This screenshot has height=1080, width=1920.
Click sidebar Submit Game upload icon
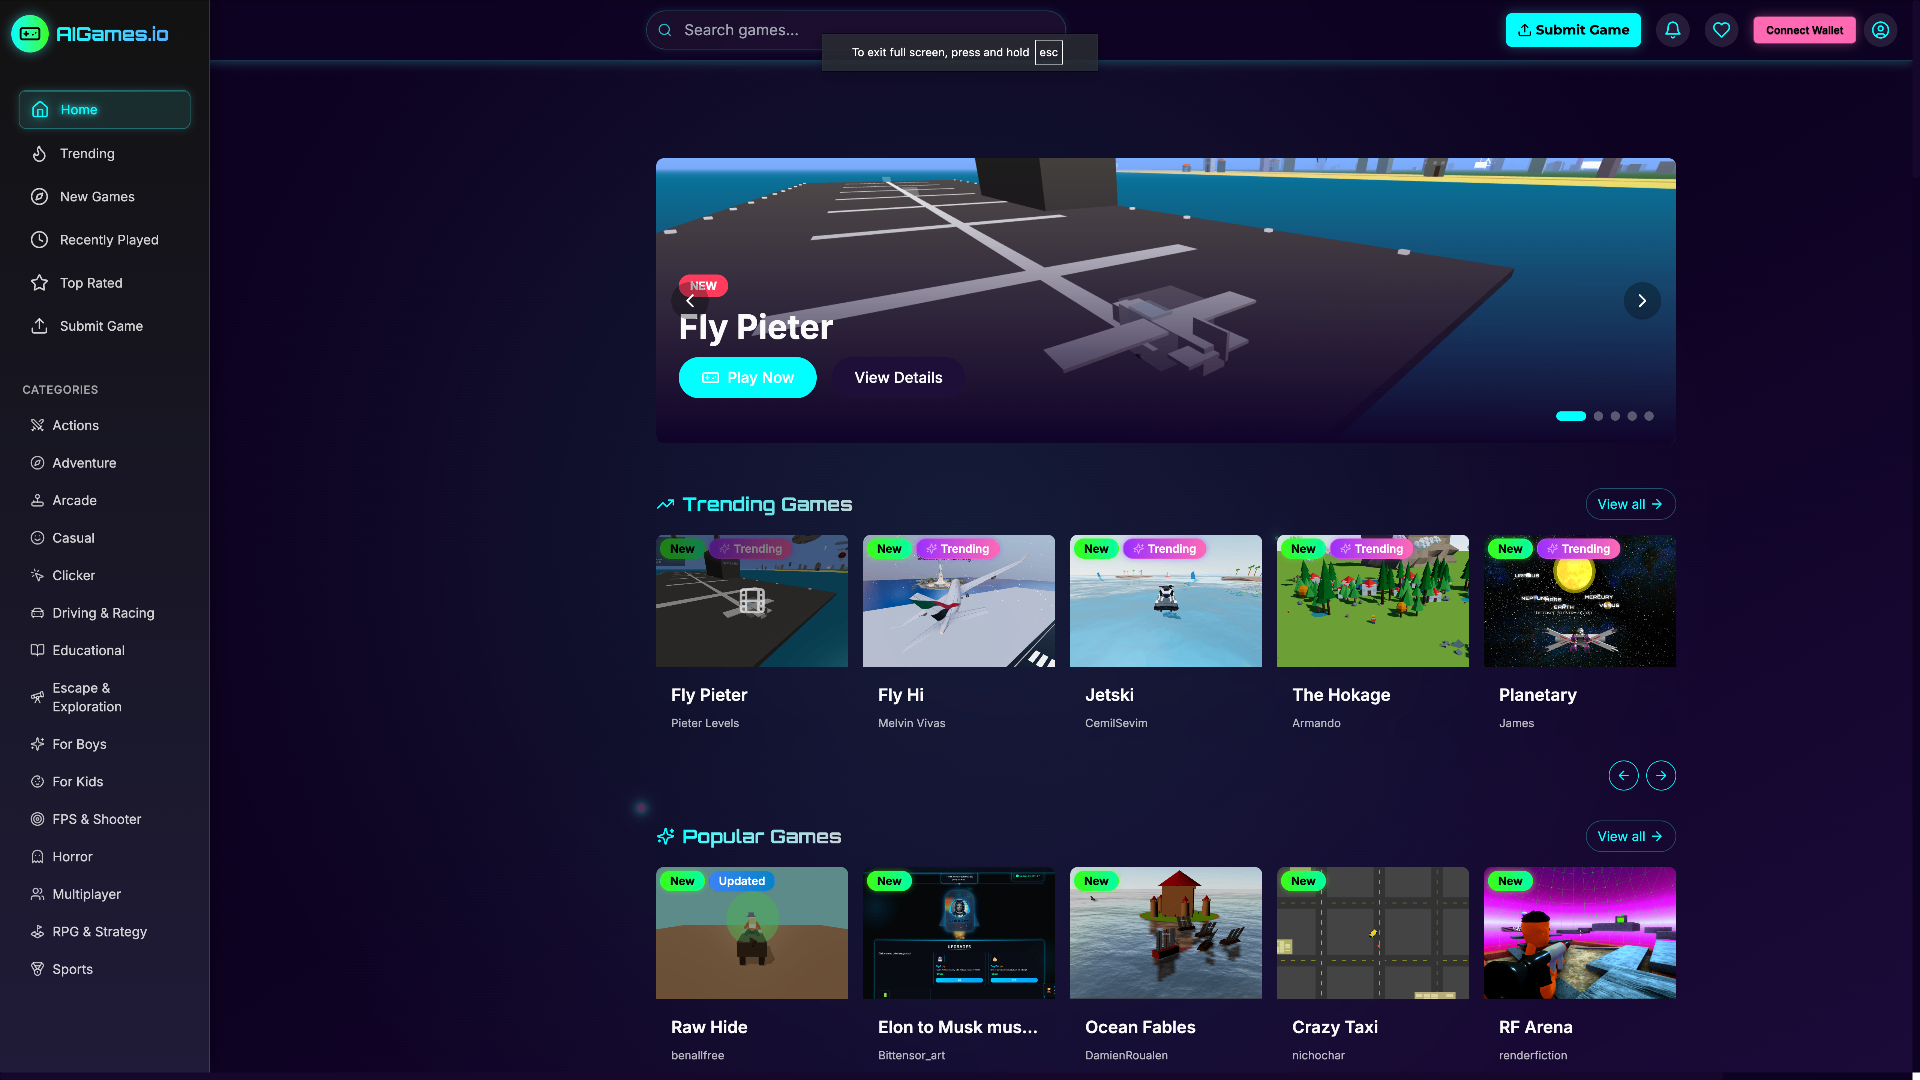(39, 325)
